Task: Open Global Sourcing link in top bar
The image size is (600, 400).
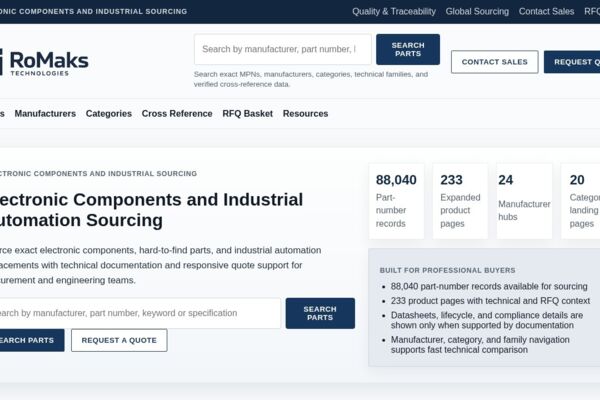Action: pos(477,11)
